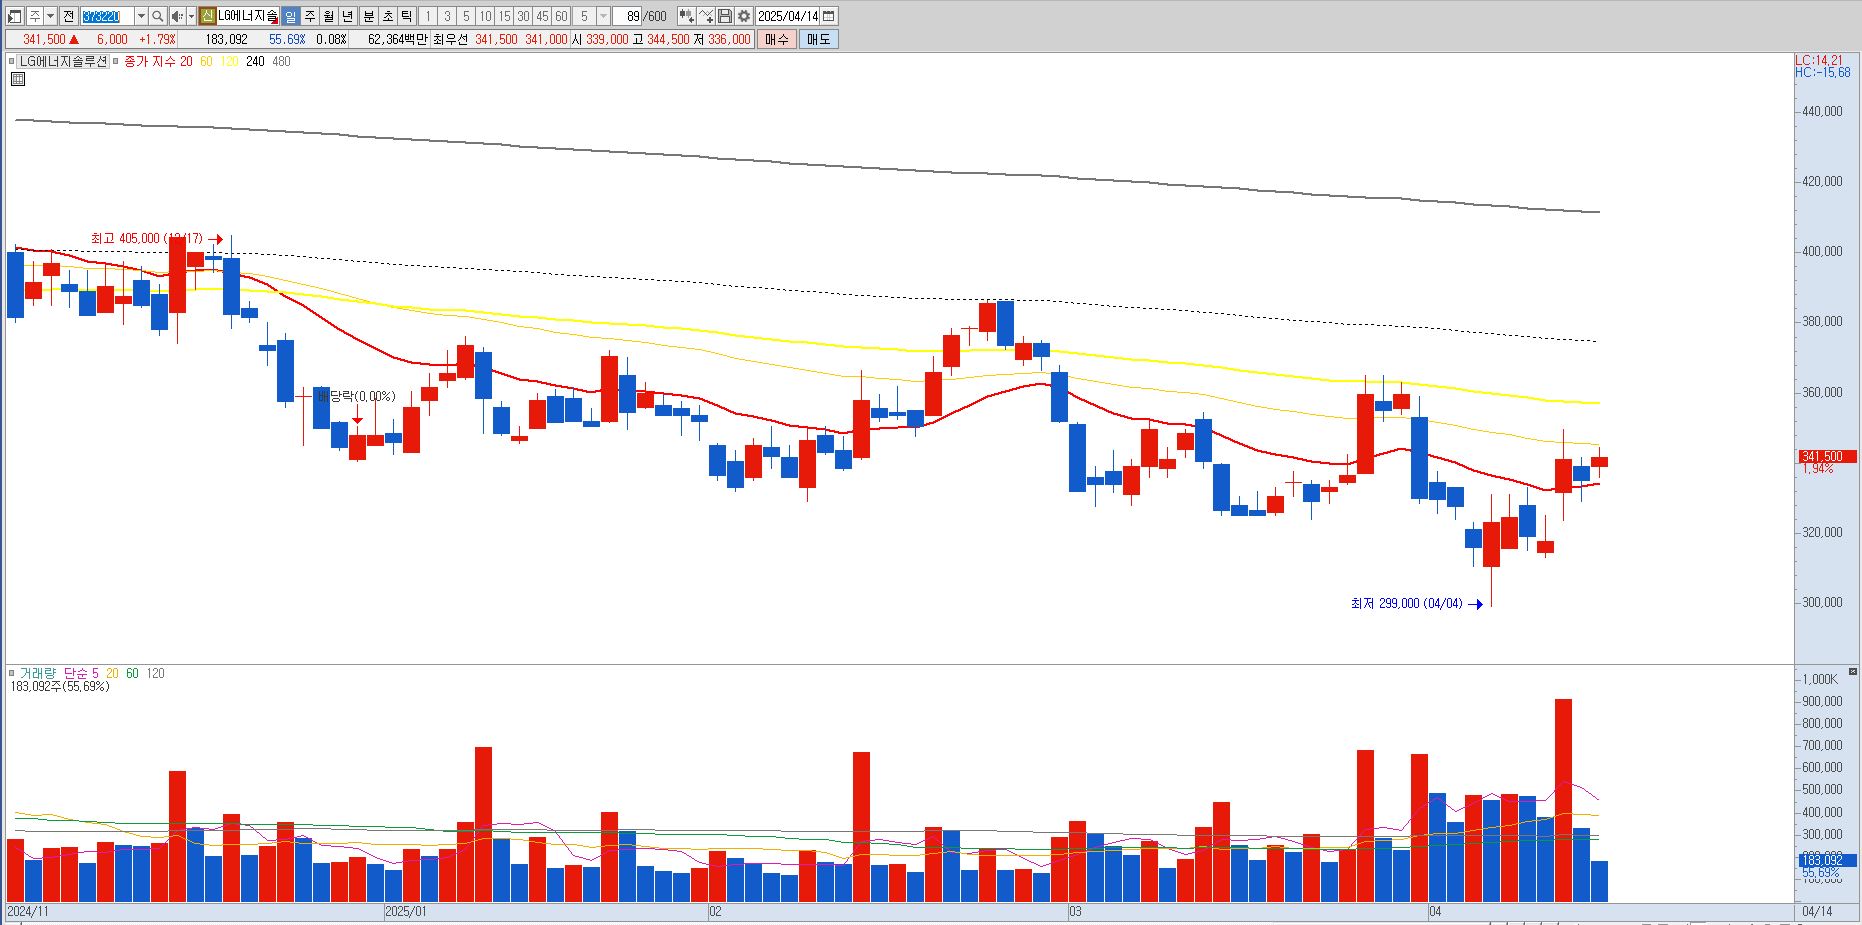Open the calendar date picker icon

coord(829,16)
